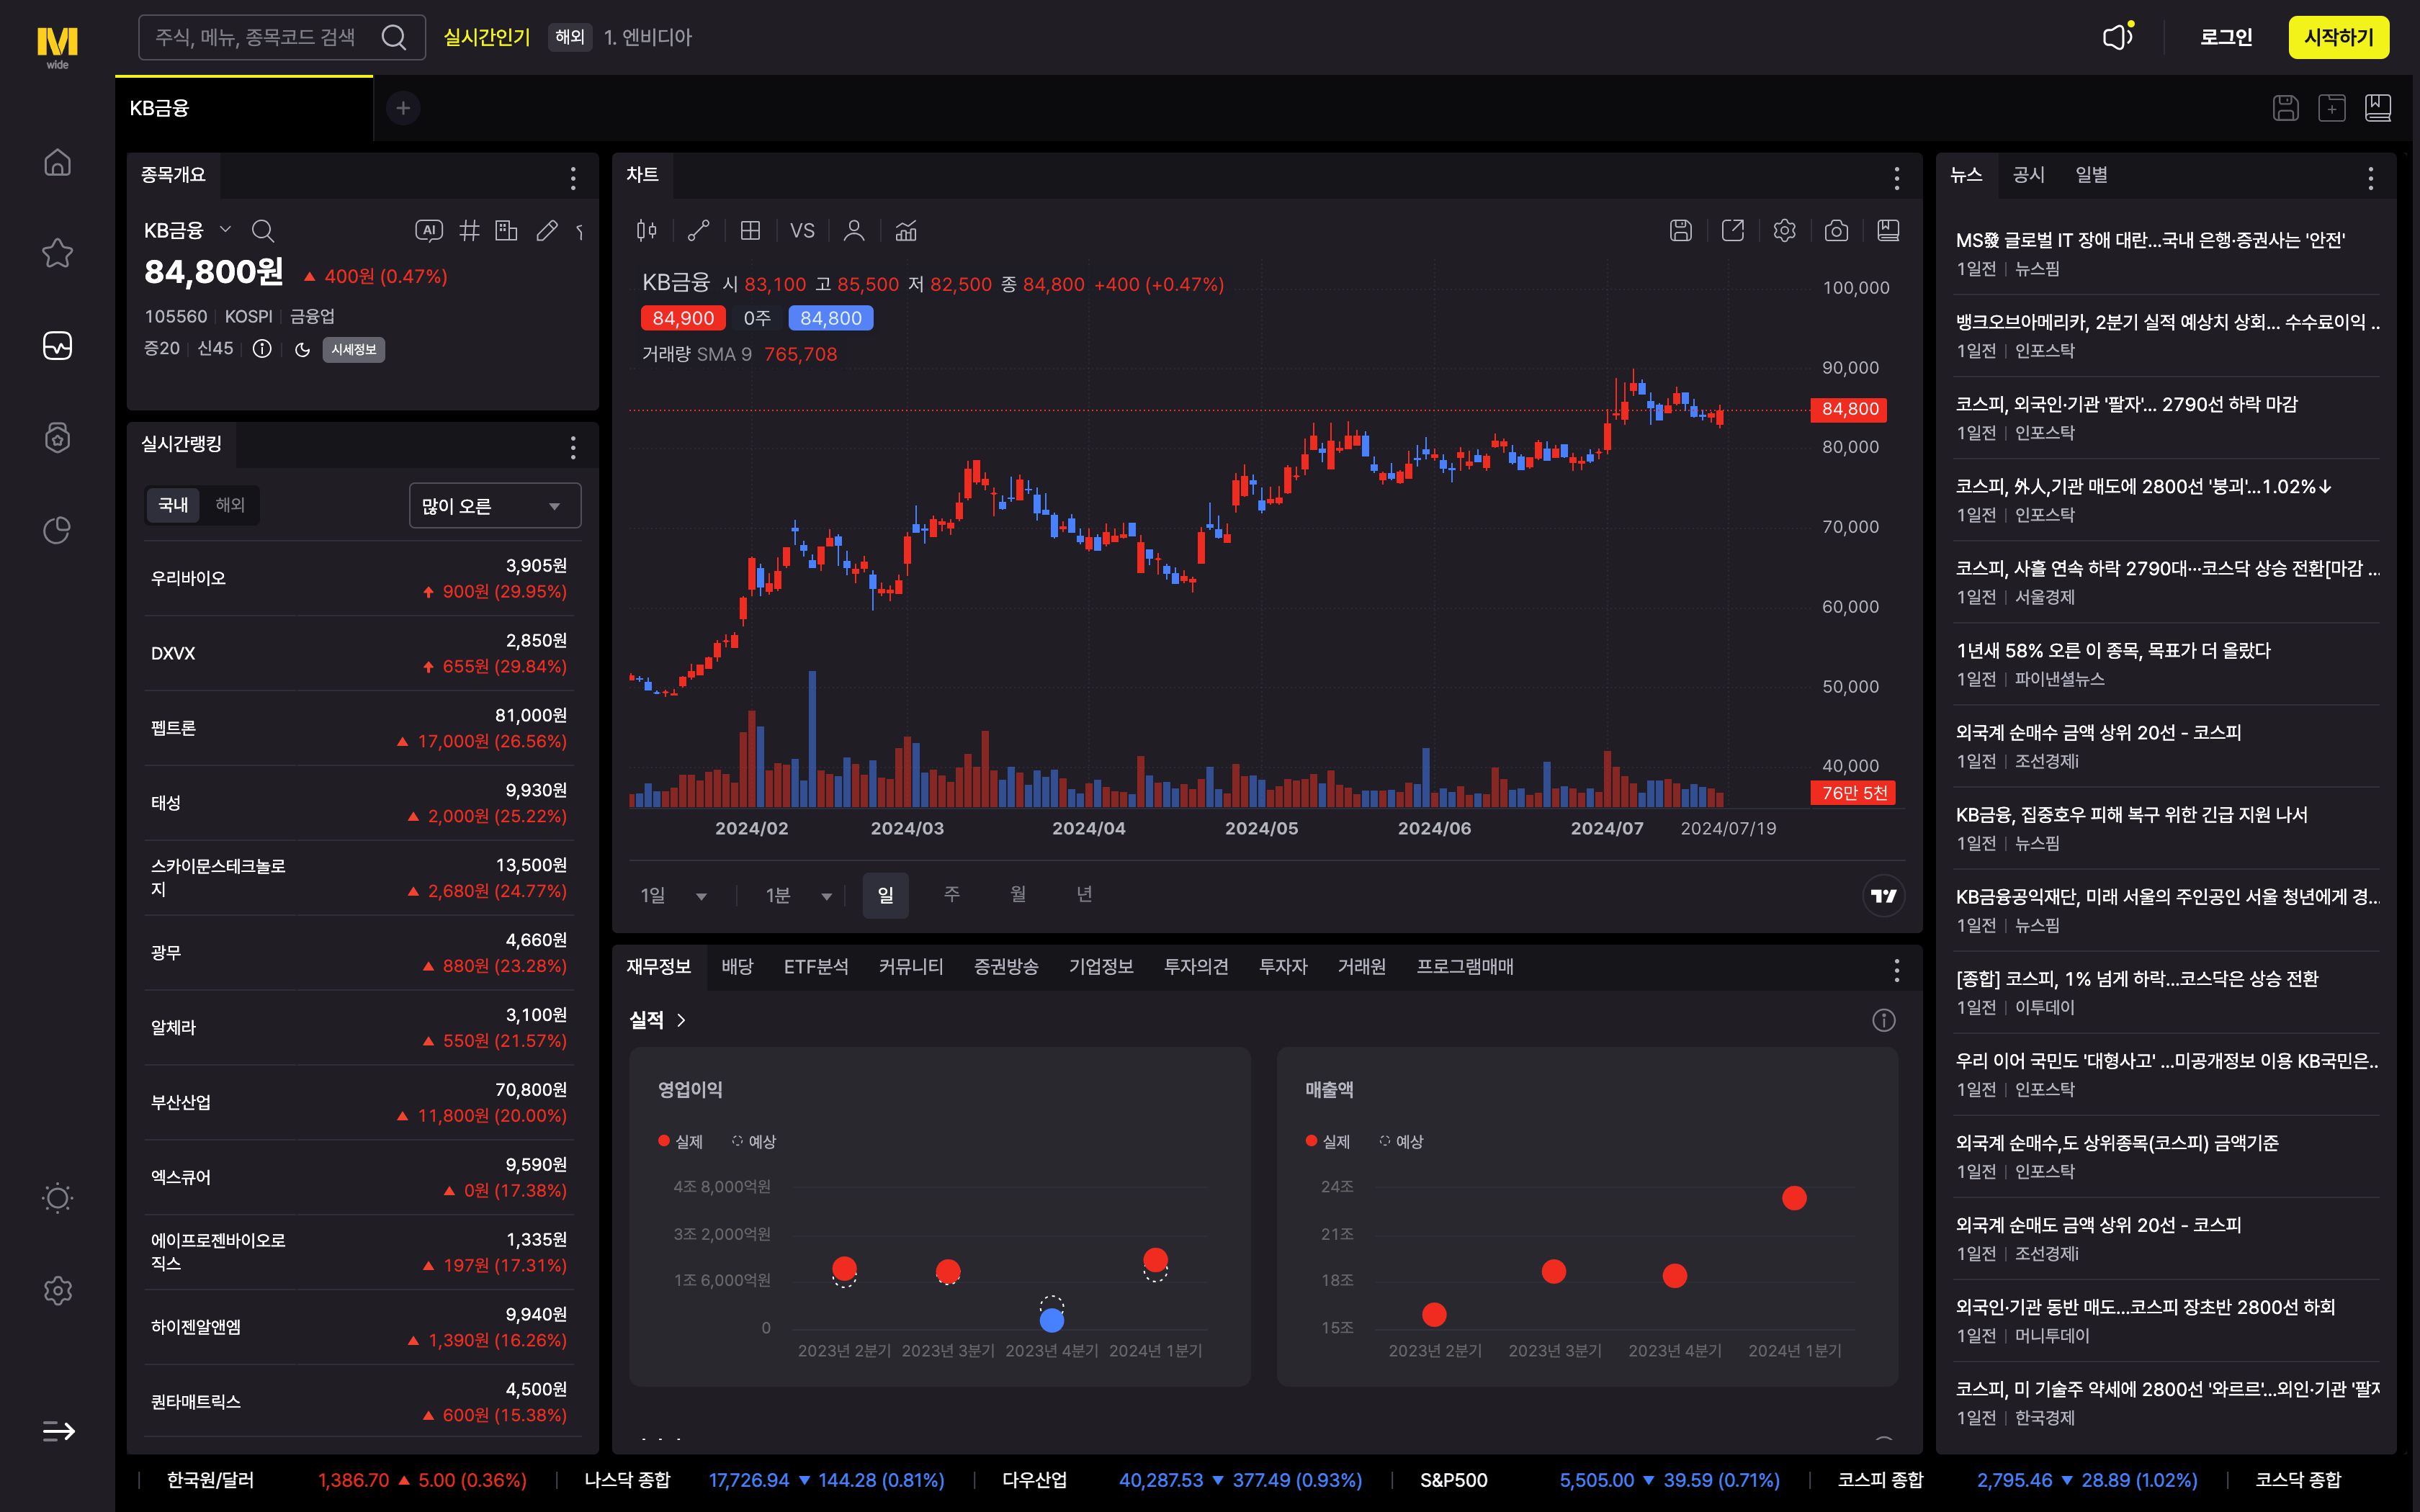
Task: Click the blue 84,800 price tag
Action: [x=831, y=318]
